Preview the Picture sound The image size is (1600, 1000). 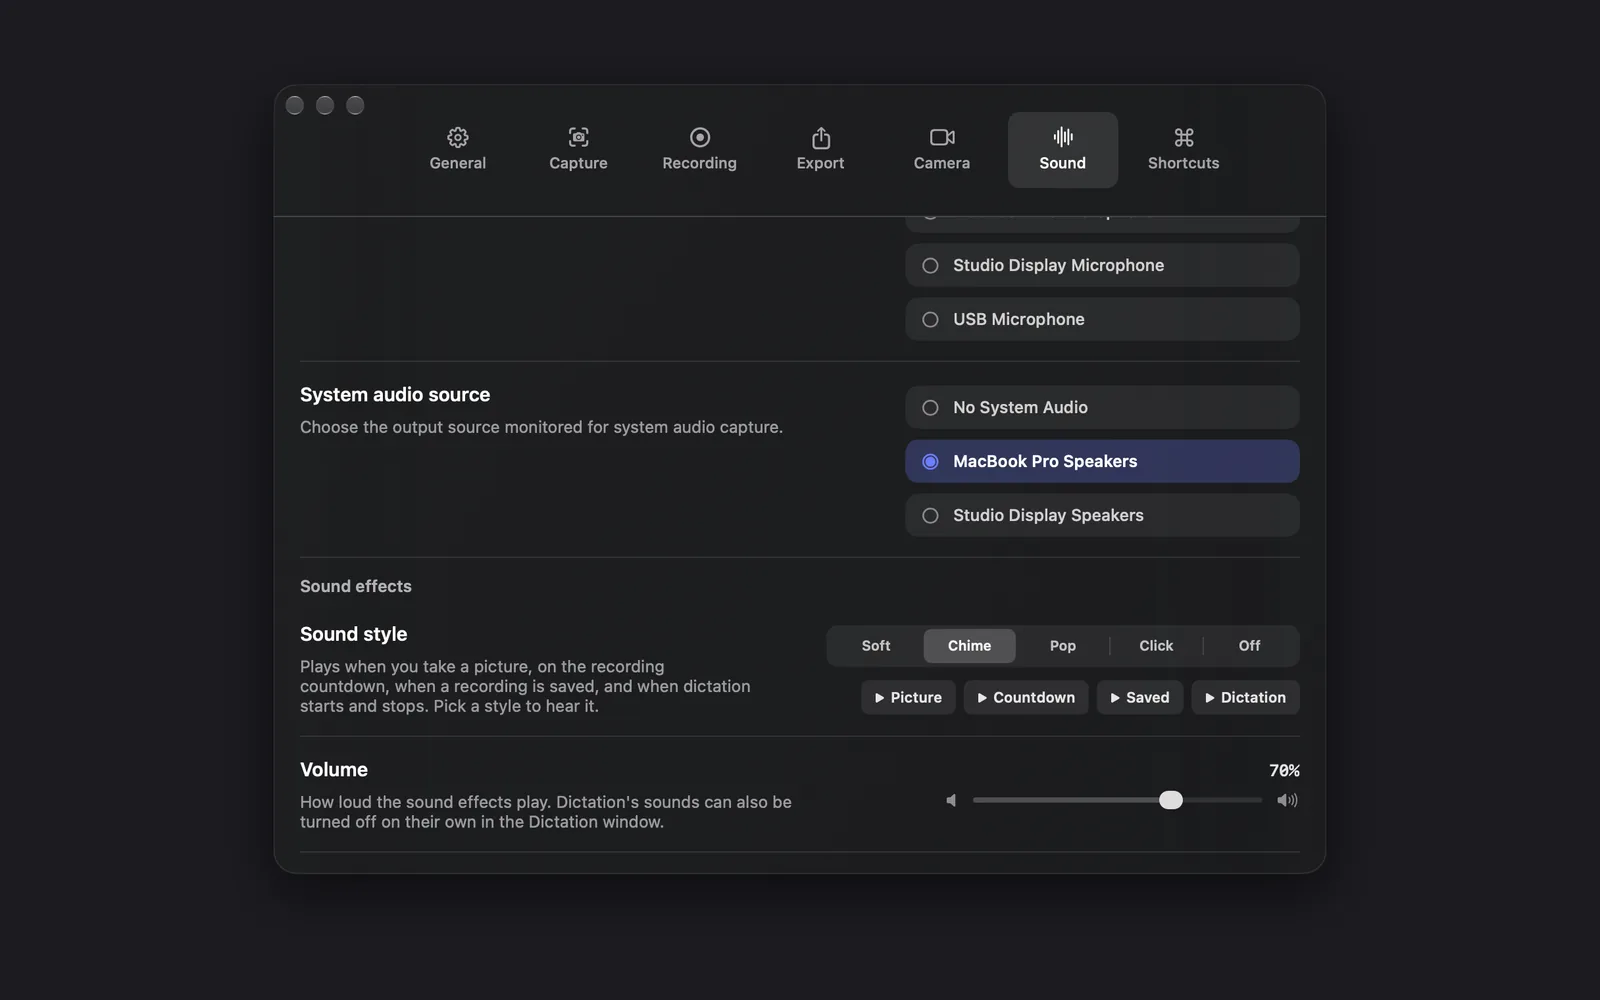click(x=908, y=697)
